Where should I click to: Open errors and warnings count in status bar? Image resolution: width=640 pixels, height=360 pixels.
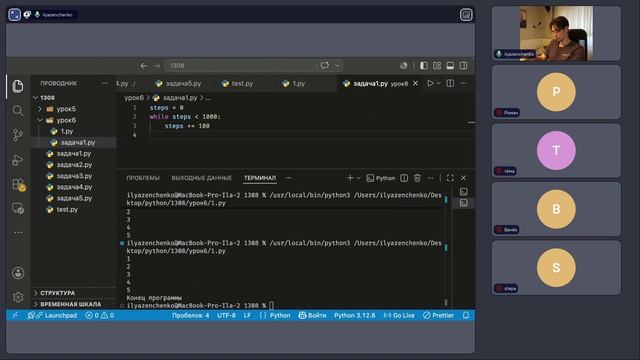coord(99,316)
